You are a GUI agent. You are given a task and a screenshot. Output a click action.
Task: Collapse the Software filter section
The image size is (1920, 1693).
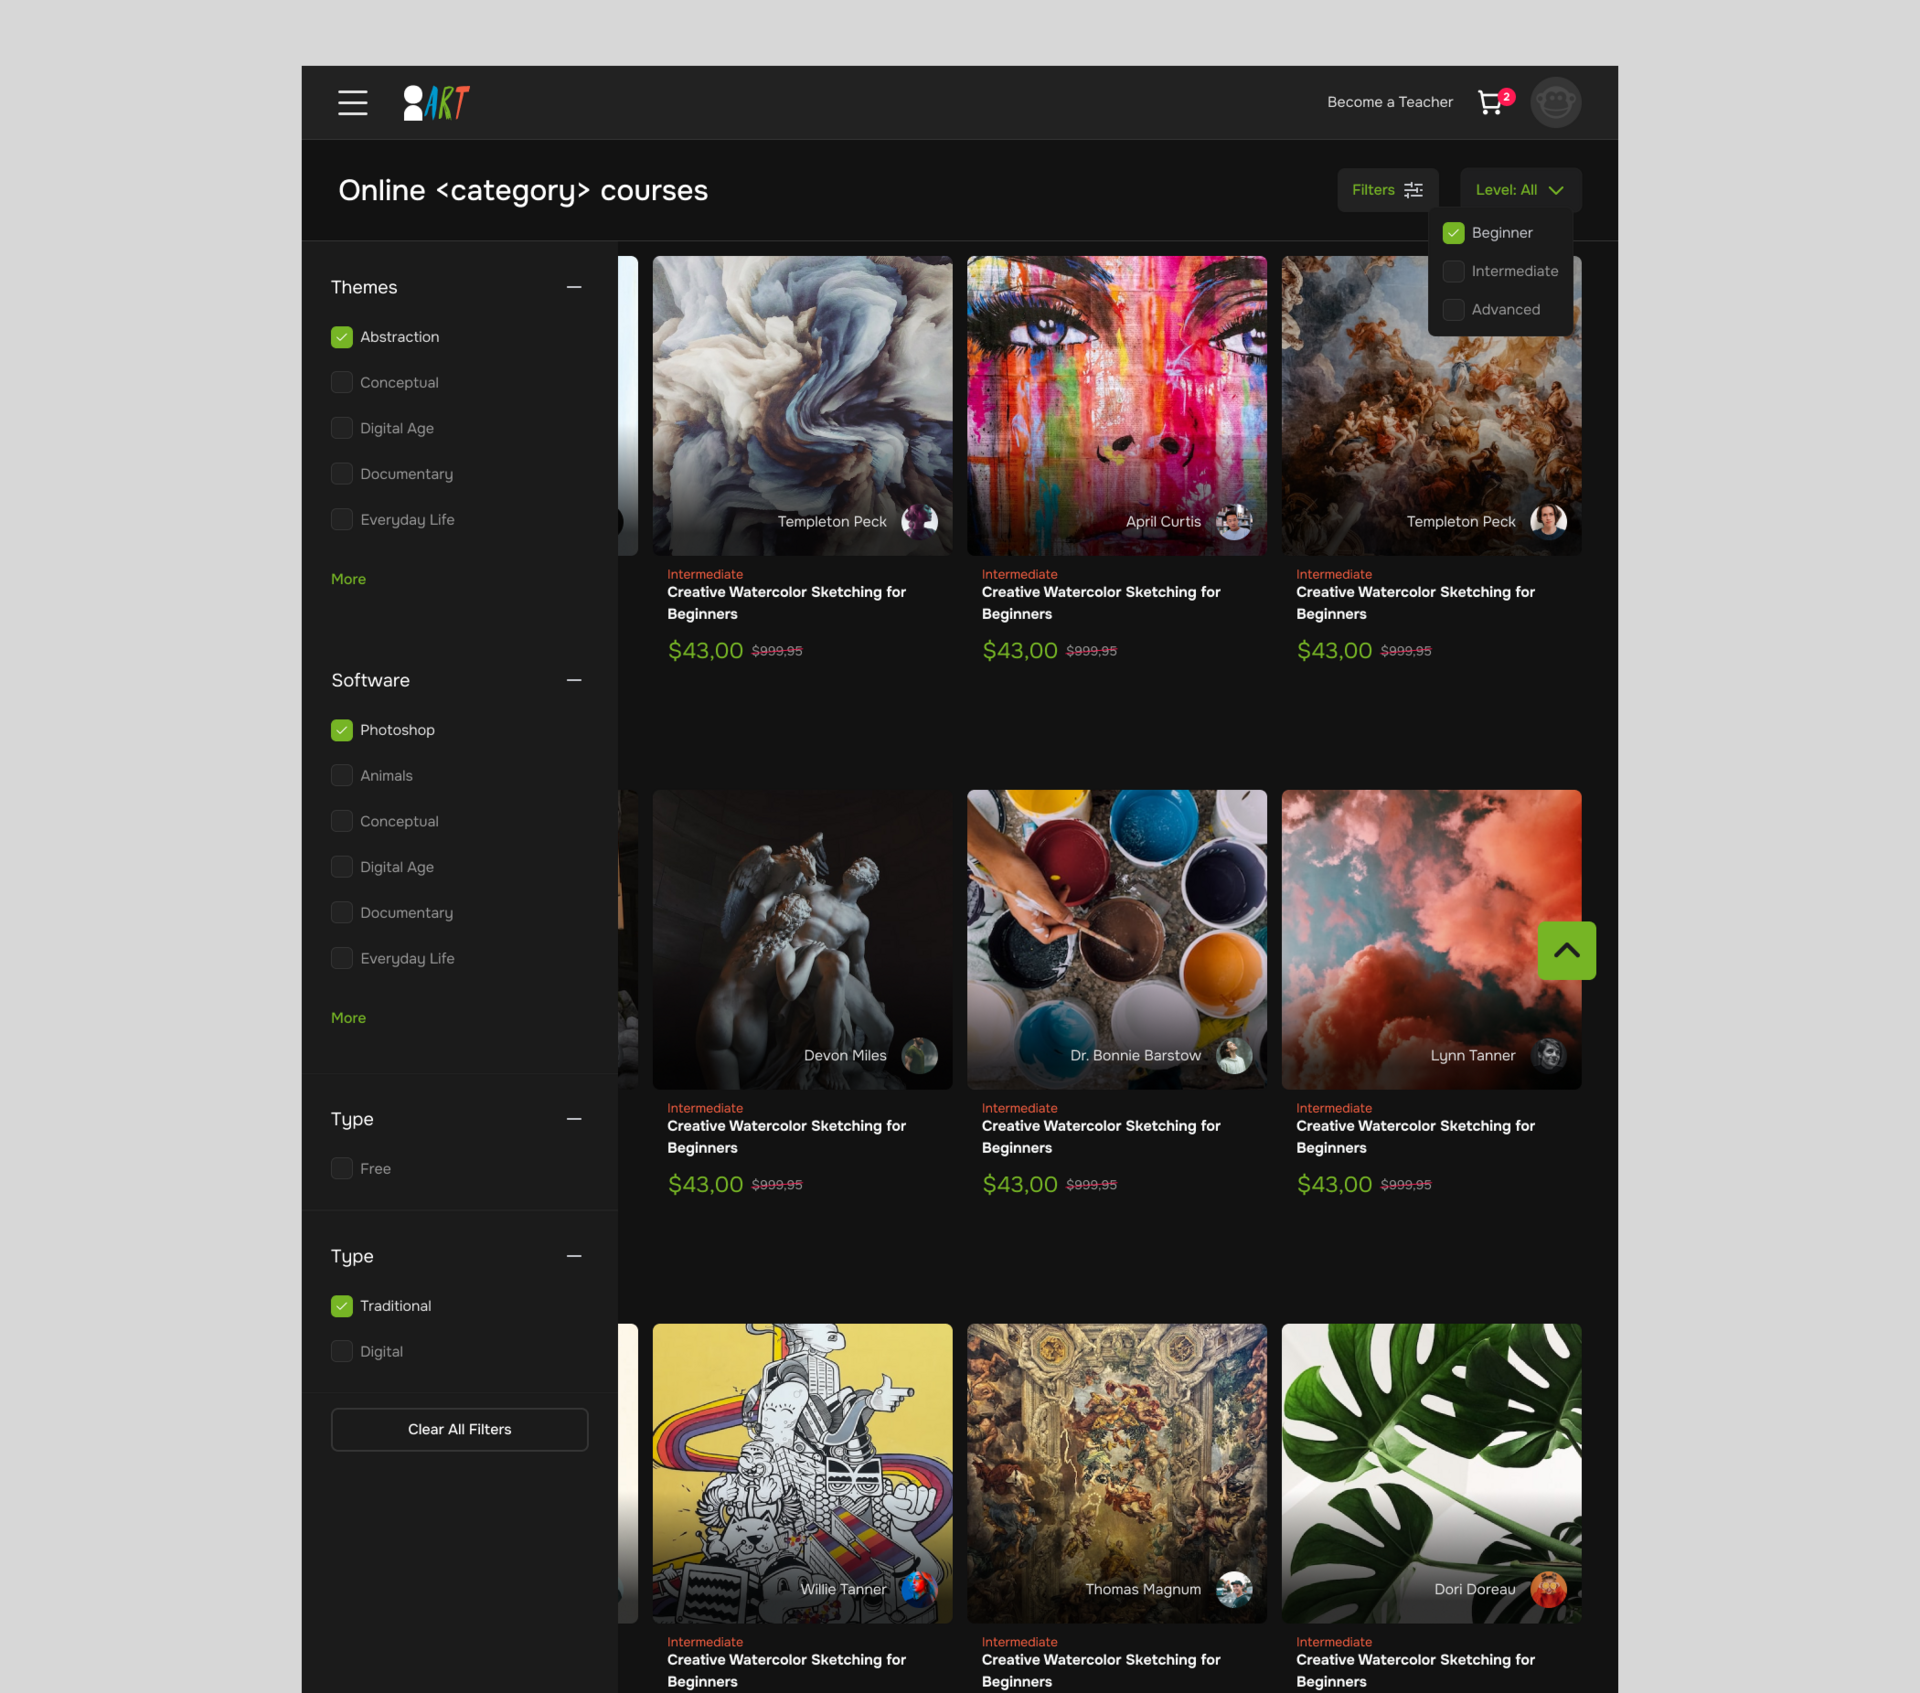[x=574, y=680]
